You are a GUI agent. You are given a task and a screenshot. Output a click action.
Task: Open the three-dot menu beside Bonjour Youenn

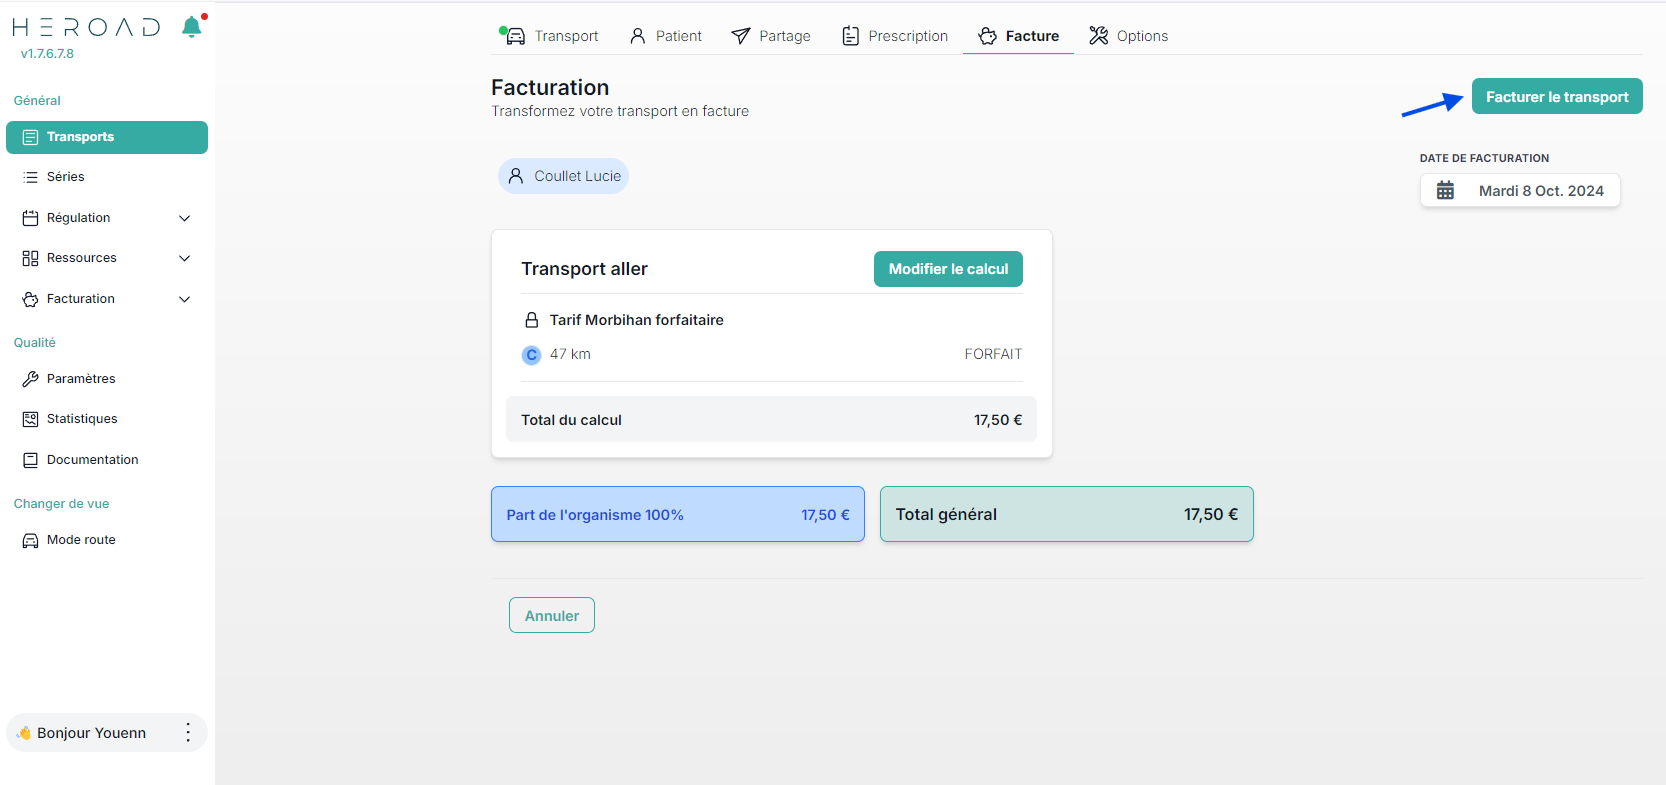[x=188, y=733]
